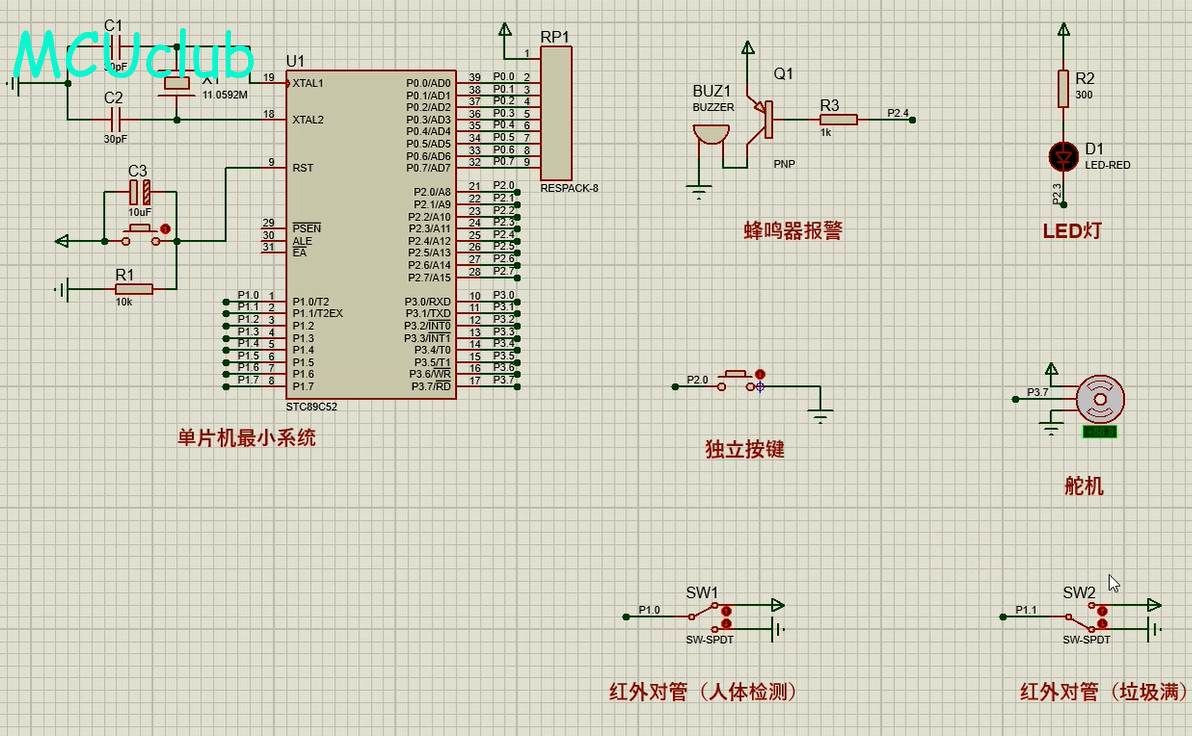The height and width of the screenshot is (736, 1192).
Task: Click the RST pin label on U1
Action: coord(303,168)
